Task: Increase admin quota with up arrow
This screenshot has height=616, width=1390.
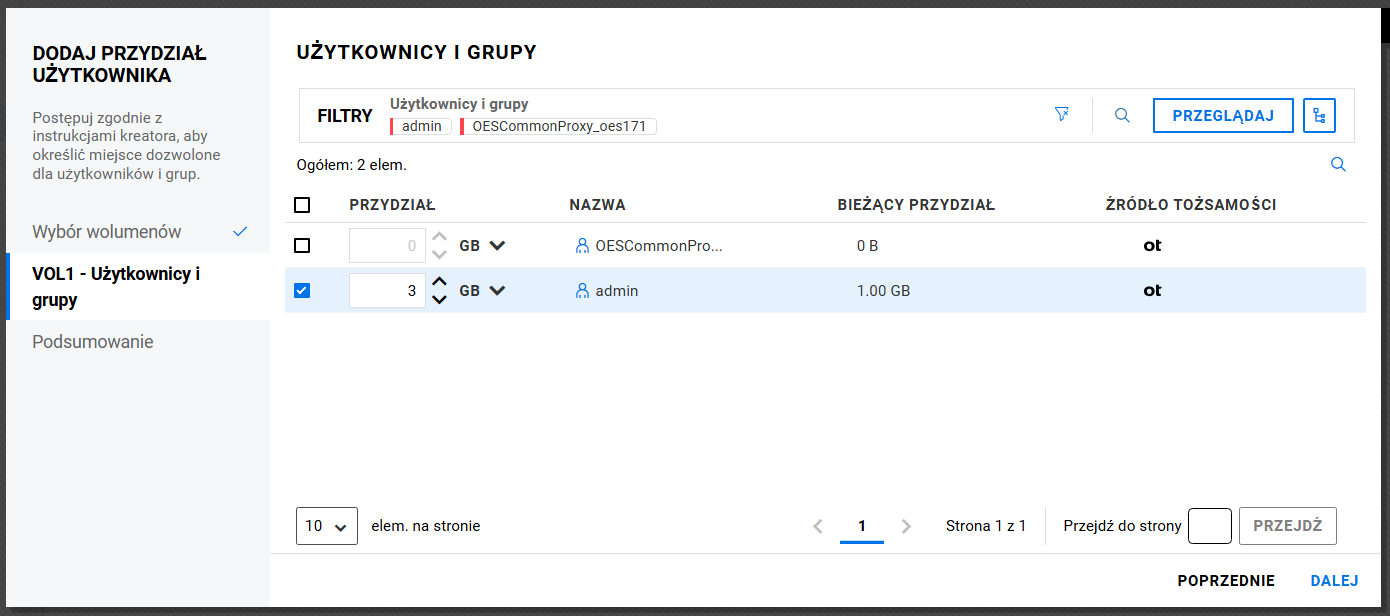Action: click(x=439, y=282)
